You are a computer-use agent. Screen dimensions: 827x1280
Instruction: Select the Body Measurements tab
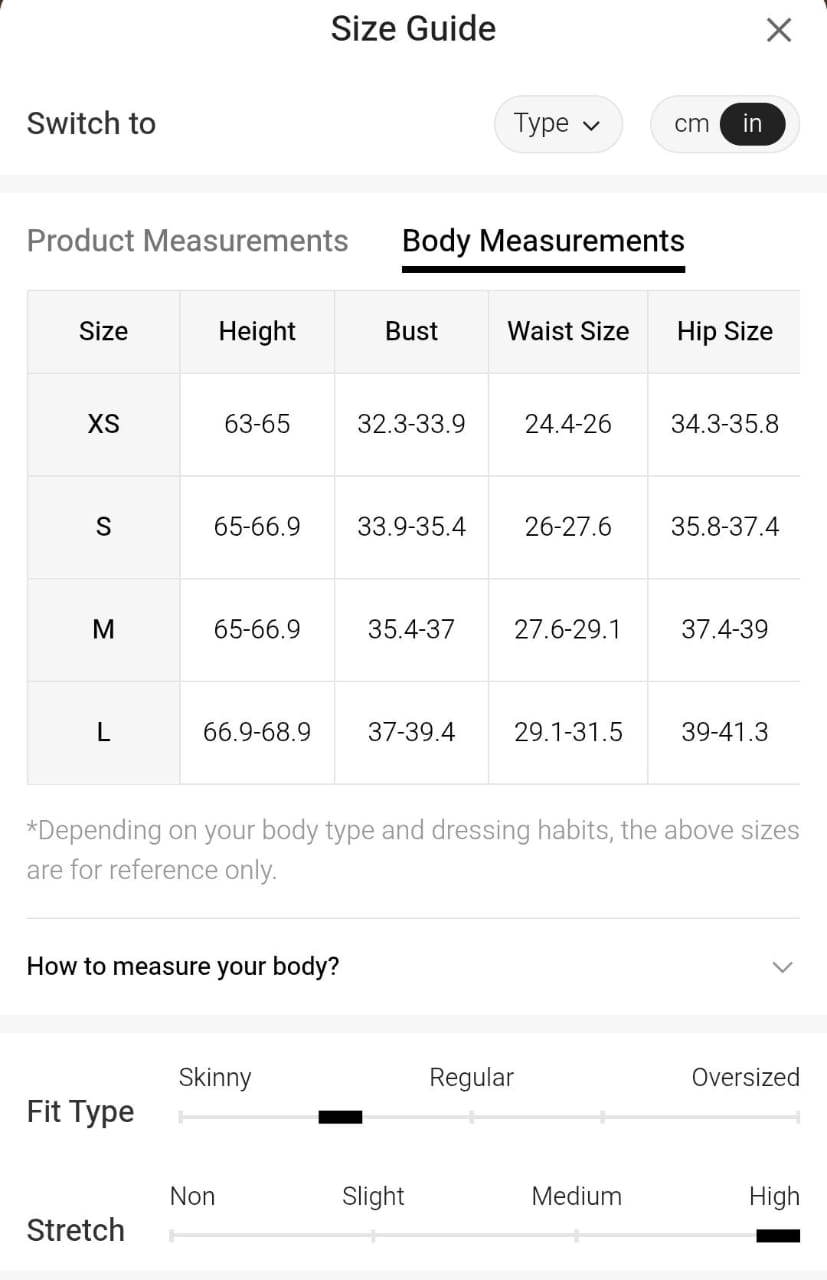[543, 241]
